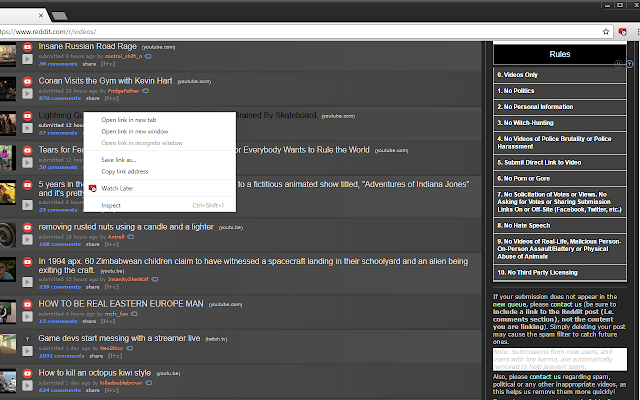Image resolution: width=640 pixels, height=400 pixels.
Task: Click user tag icon next to NeoShico
Action: [x=129, y=348]
